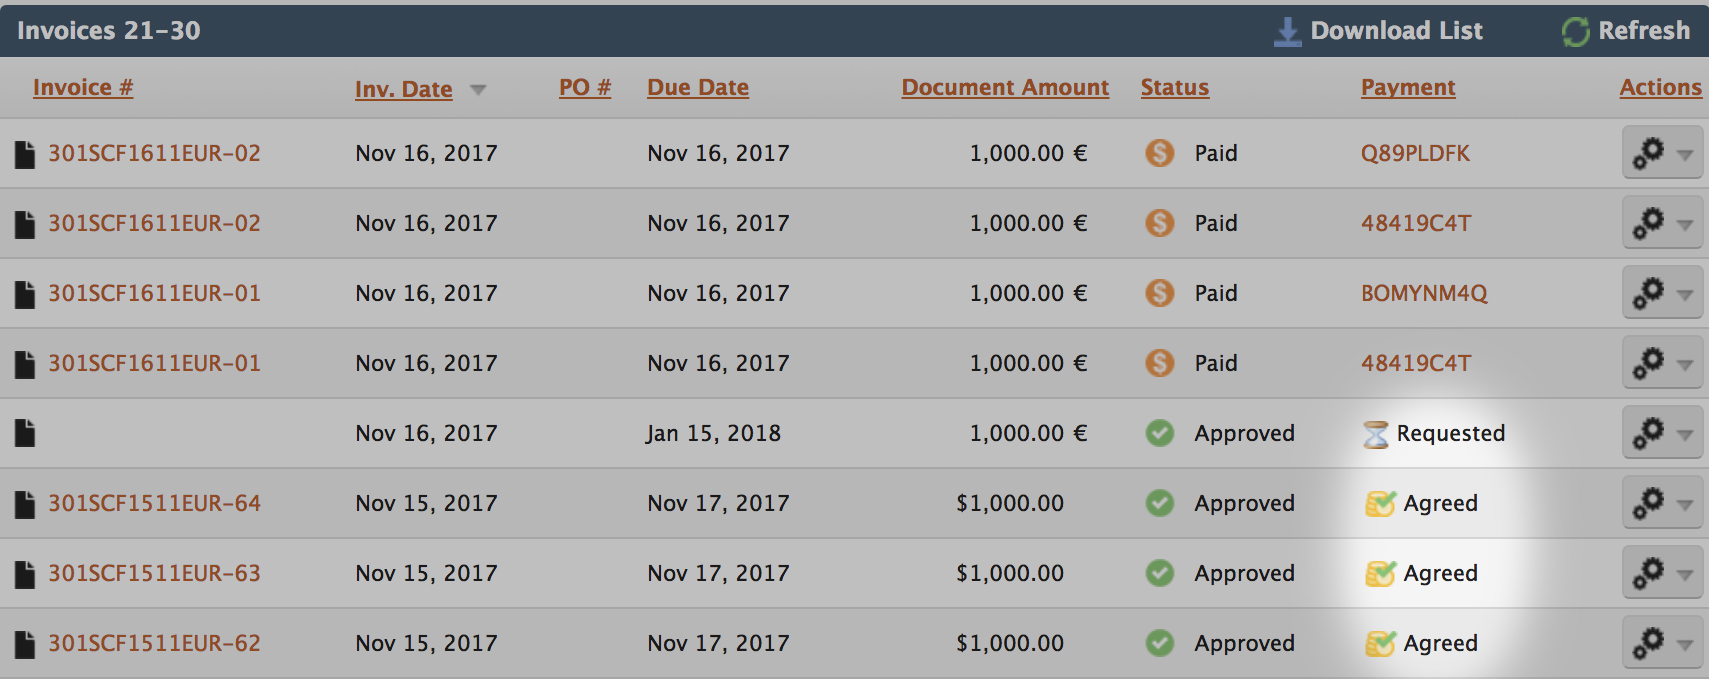The image size is (1709, 679).
Task: Click the Invoice # column header
Action: coord(82,88)
